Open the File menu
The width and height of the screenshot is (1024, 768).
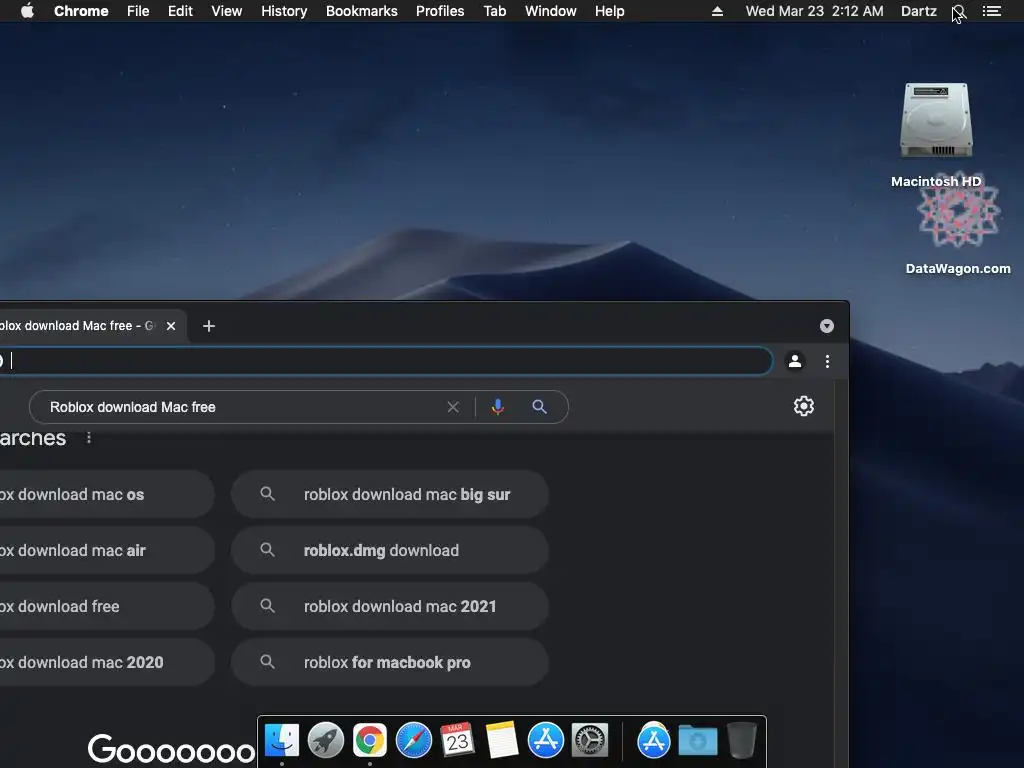click(x=138, y=11)
